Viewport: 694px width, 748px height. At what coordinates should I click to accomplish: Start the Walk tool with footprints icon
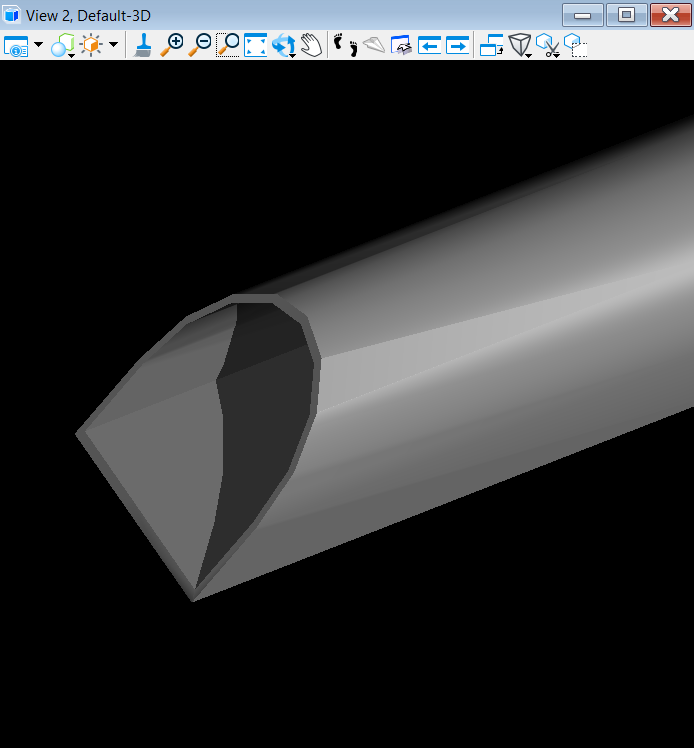pyautogui.click(x=345, y=45)
